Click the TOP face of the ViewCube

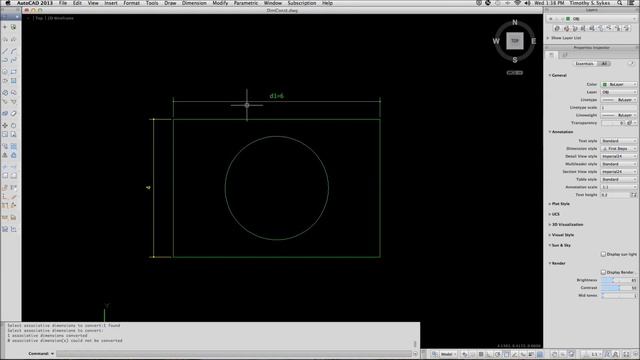(515, 41)
